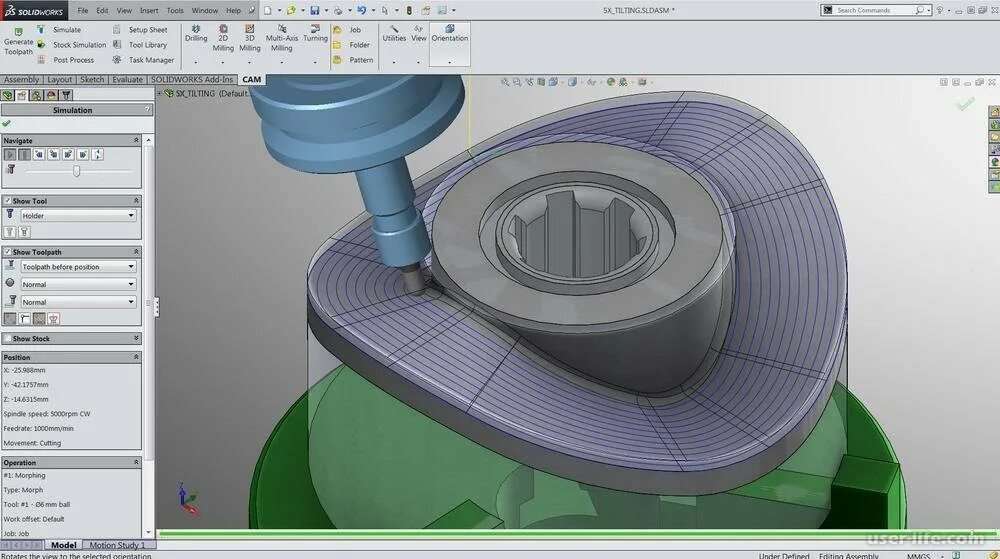The width and height of the screenshot is (1000, 559).
Task: Open the Holder dropdown under Show Tool
Action: 78,215
